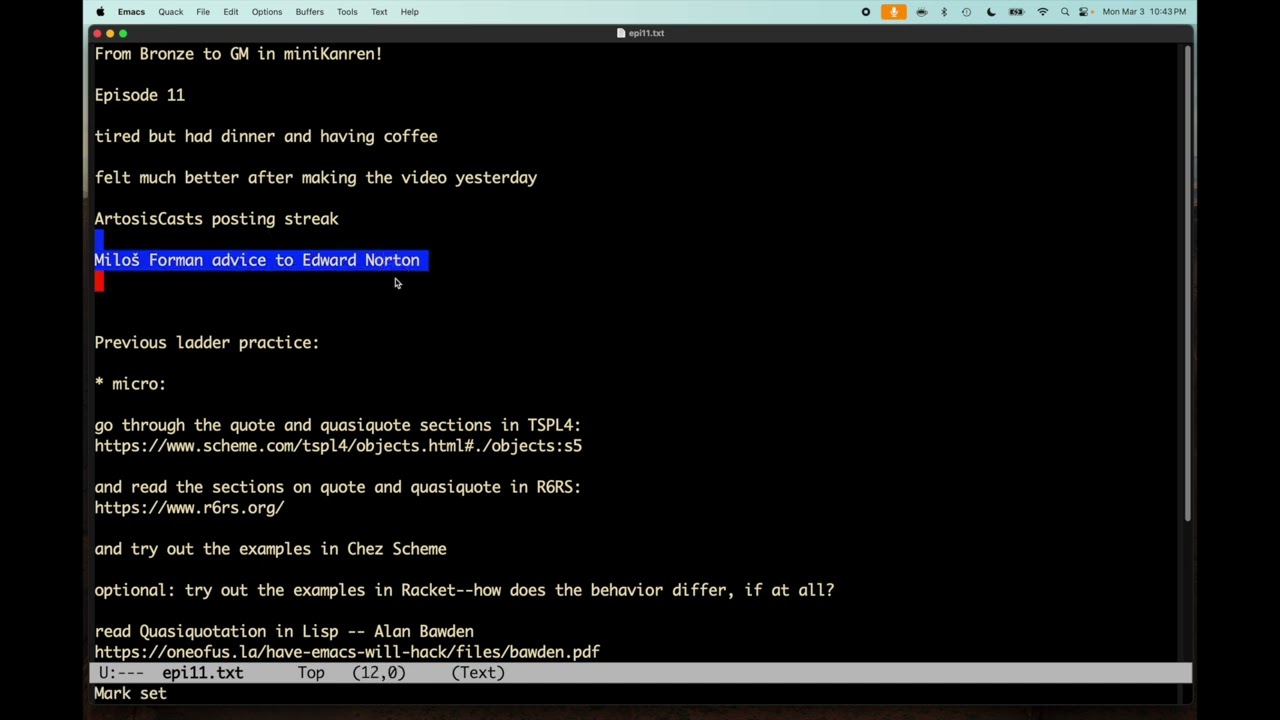This screenshot has width=1280, height=720.
Task: Open the battery status menu
Action: pyautogui.click(x=1017, y=12)
